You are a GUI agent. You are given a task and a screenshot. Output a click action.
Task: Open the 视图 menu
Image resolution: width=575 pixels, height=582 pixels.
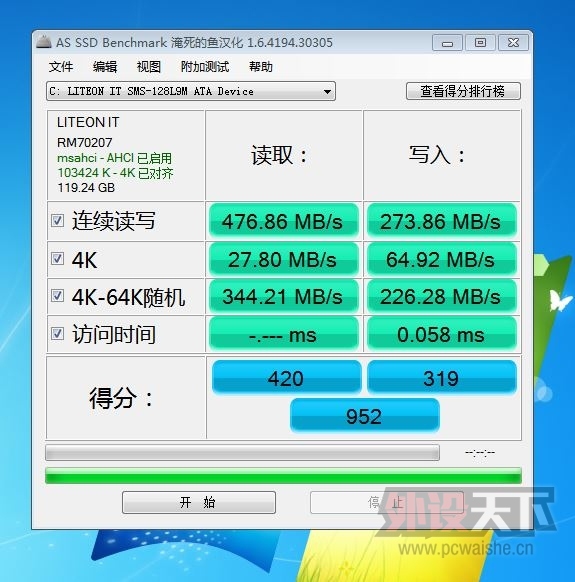(x=148, y=67)
